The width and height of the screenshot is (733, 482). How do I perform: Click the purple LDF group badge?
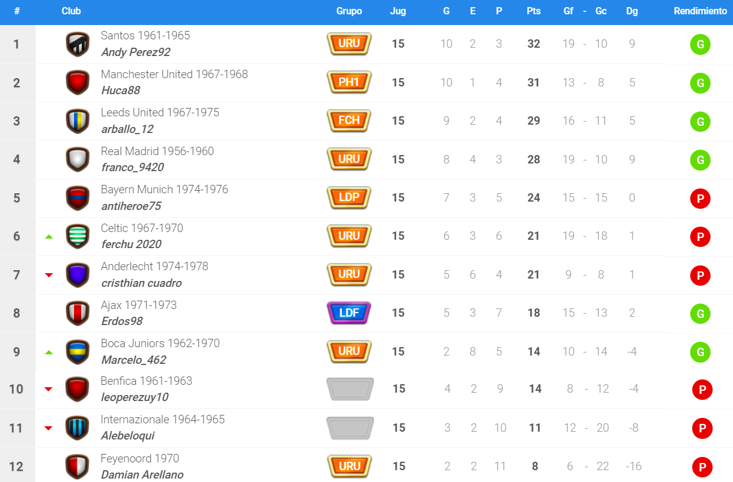(x=349, y=313)
